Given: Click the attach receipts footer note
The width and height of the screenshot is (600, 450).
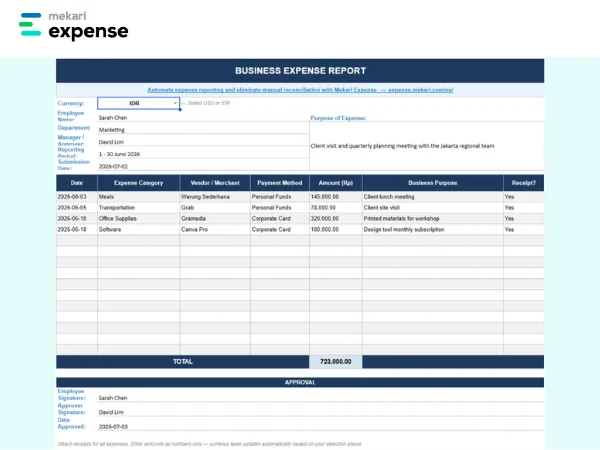Looking at the screenshot, I should pyautogui.click(x=210, y=444).
